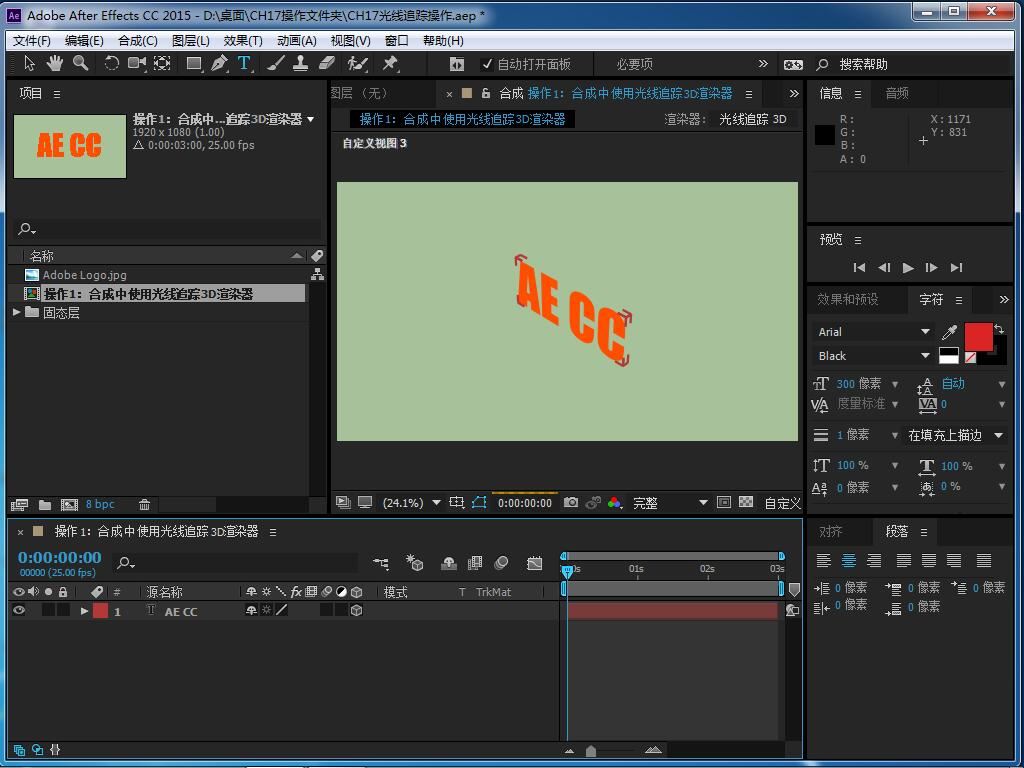Select the Puppet Pin tool
This screenshot has width=1024, height=768.
pos(390,63)
